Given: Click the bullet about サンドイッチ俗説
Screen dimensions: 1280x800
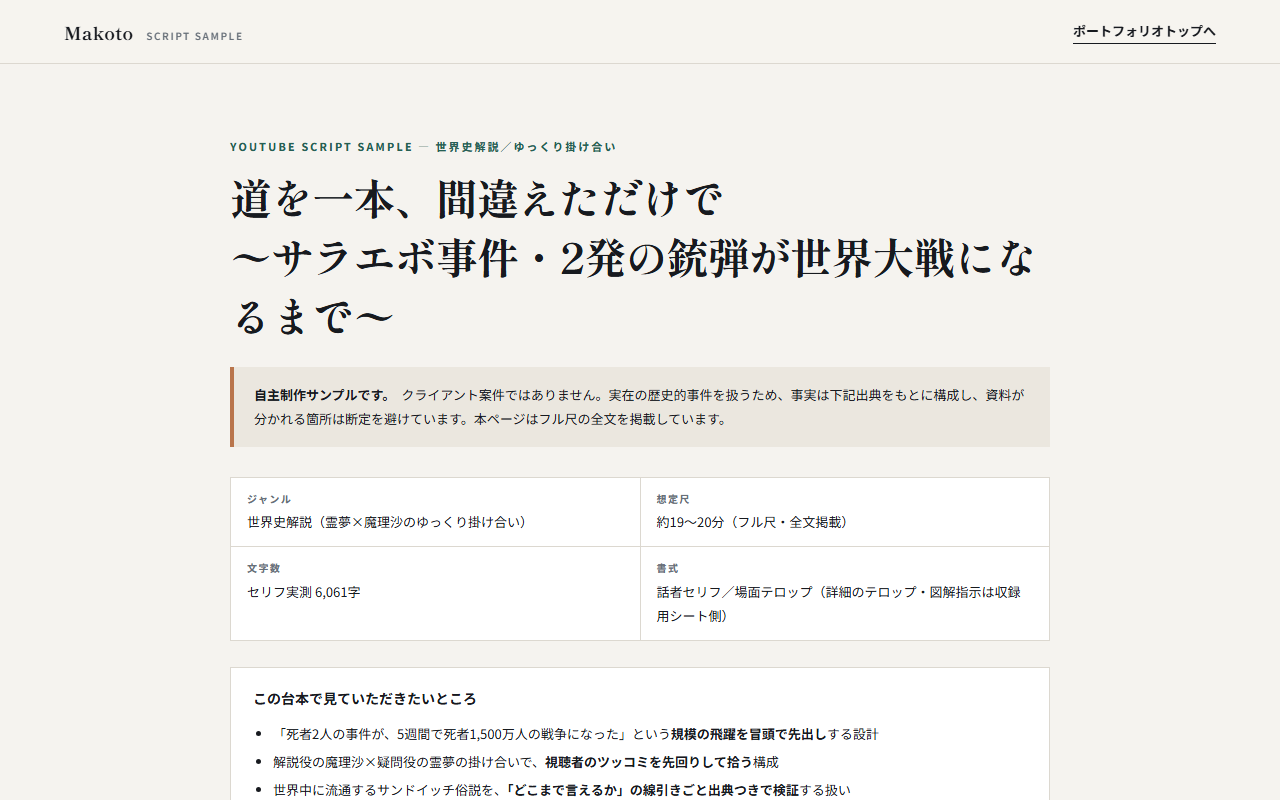Looking at the screenshot, I should pyautogui.click(x=562, y=790).
